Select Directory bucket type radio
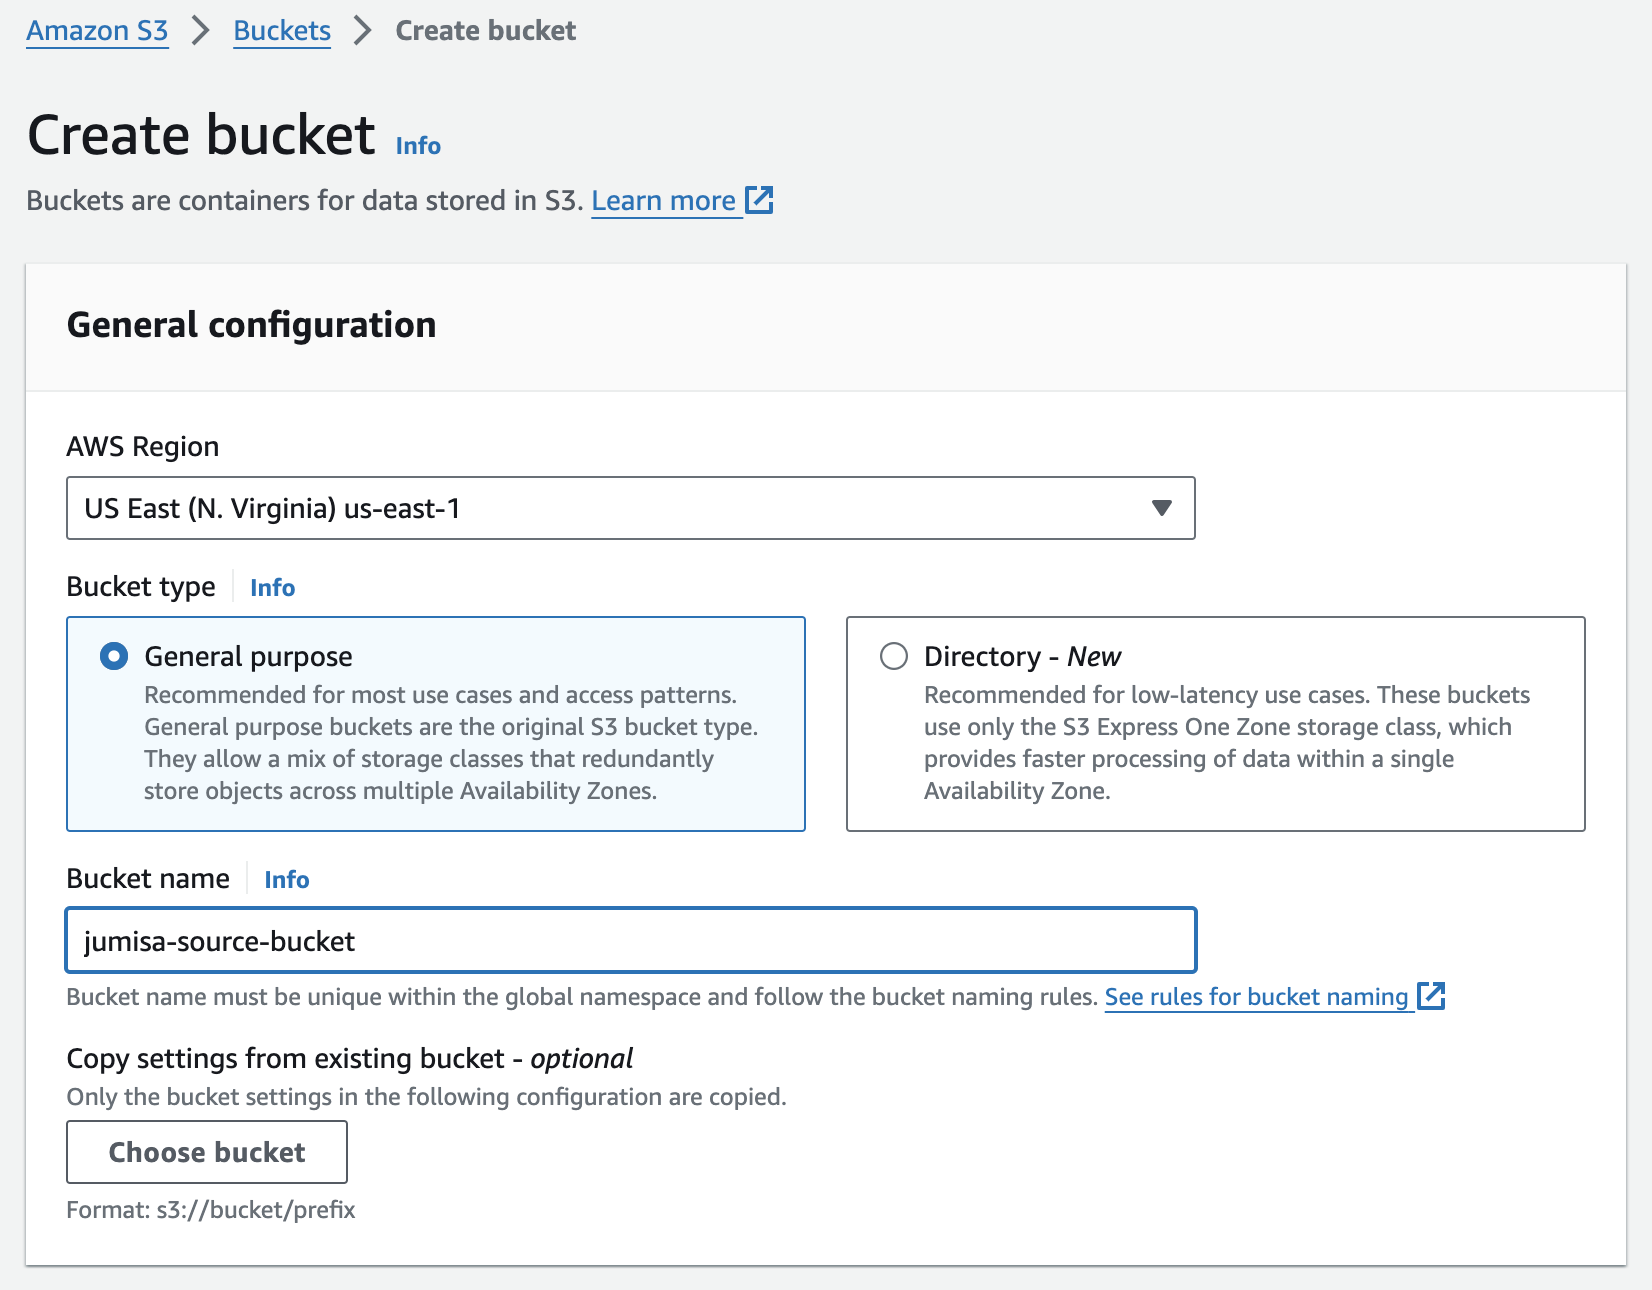 tap(894, 657)
